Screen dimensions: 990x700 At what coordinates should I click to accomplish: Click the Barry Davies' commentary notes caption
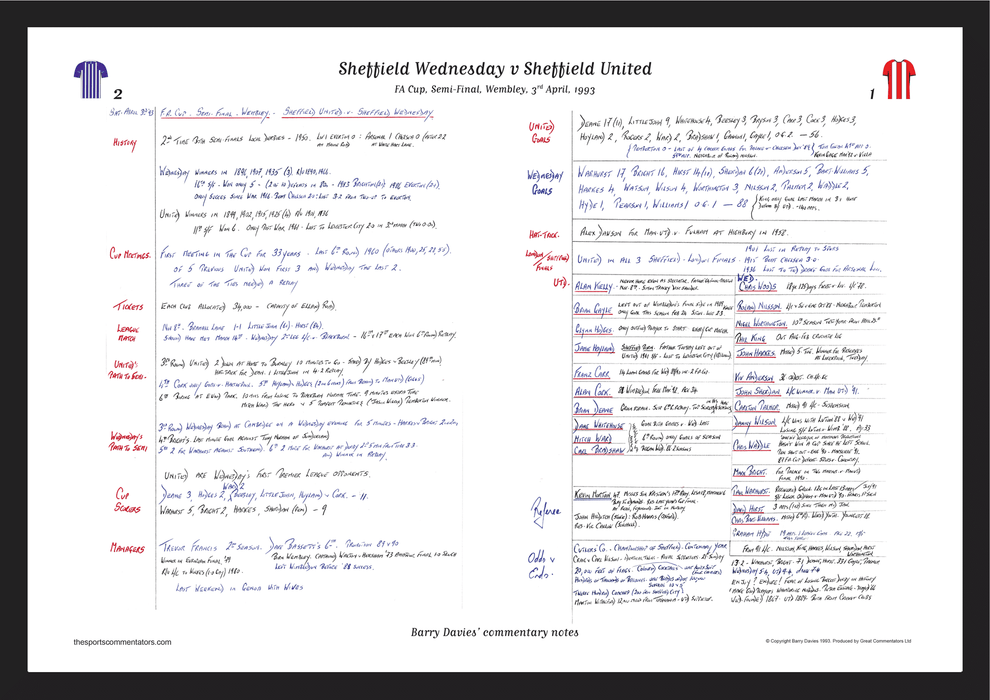pyautogui.click(x=494, y=632)
